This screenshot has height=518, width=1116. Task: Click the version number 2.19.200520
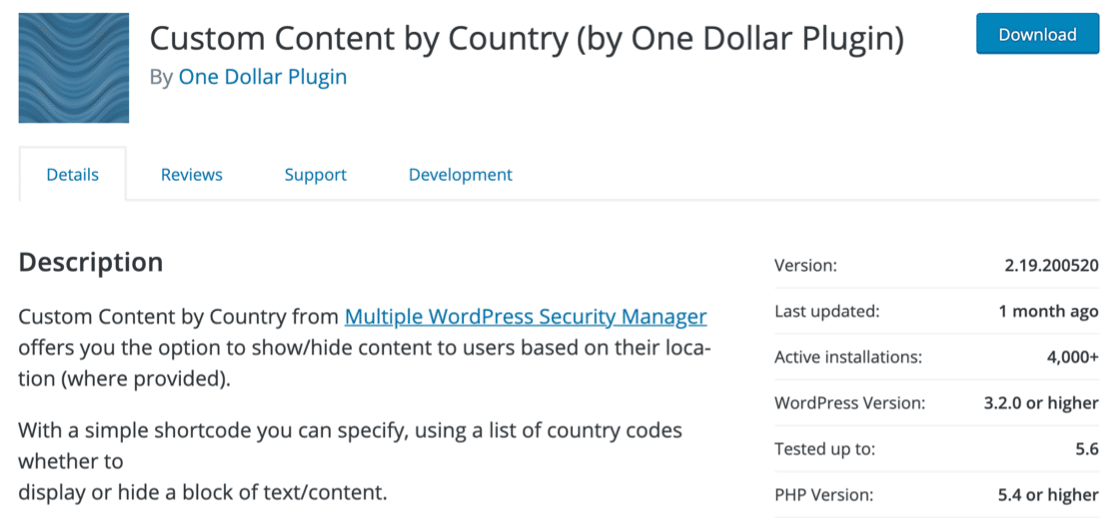pyautogui.click(x=1051, y=266)
